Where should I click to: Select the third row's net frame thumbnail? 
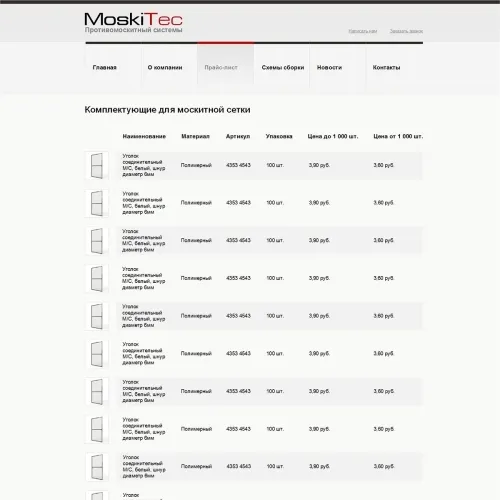coord(97,241)
